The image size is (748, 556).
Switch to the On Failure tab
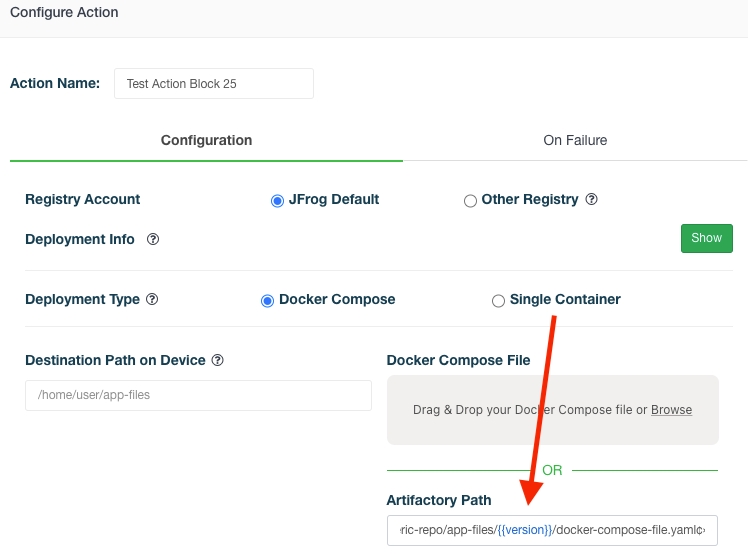click(x=575, y=140)
